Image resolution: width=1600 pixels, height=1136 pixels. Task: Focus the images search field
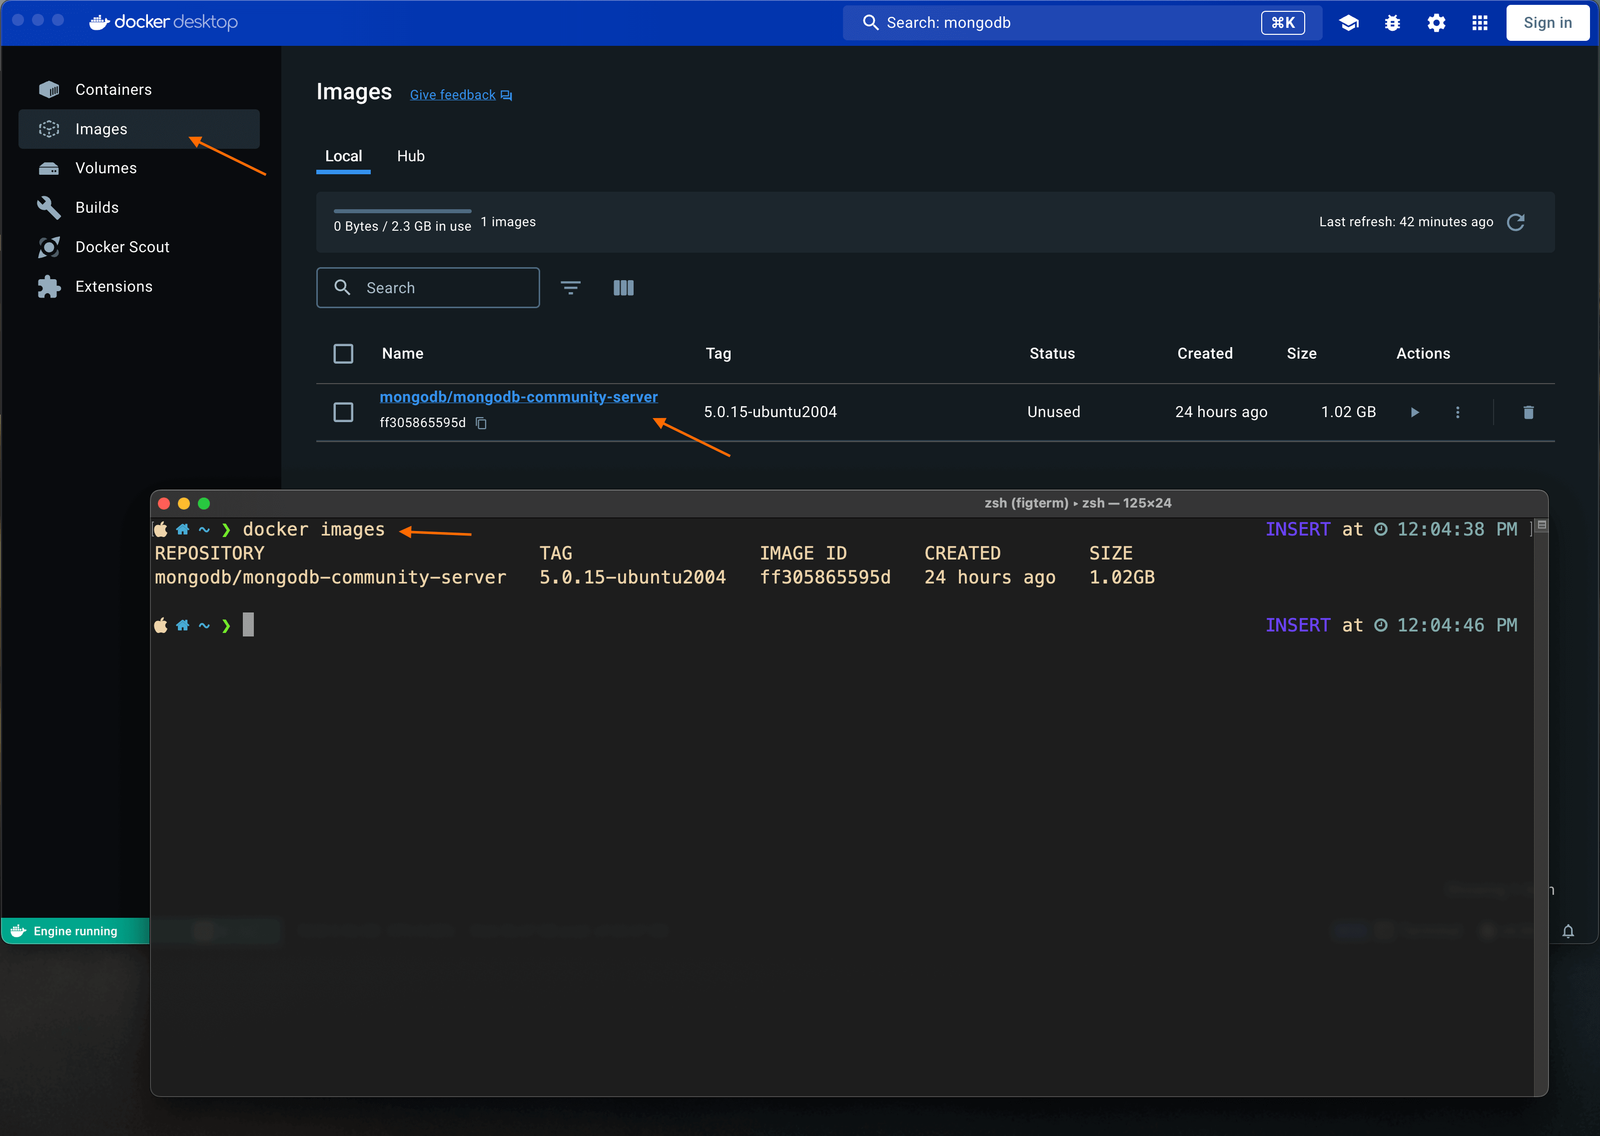pos(428,287)
